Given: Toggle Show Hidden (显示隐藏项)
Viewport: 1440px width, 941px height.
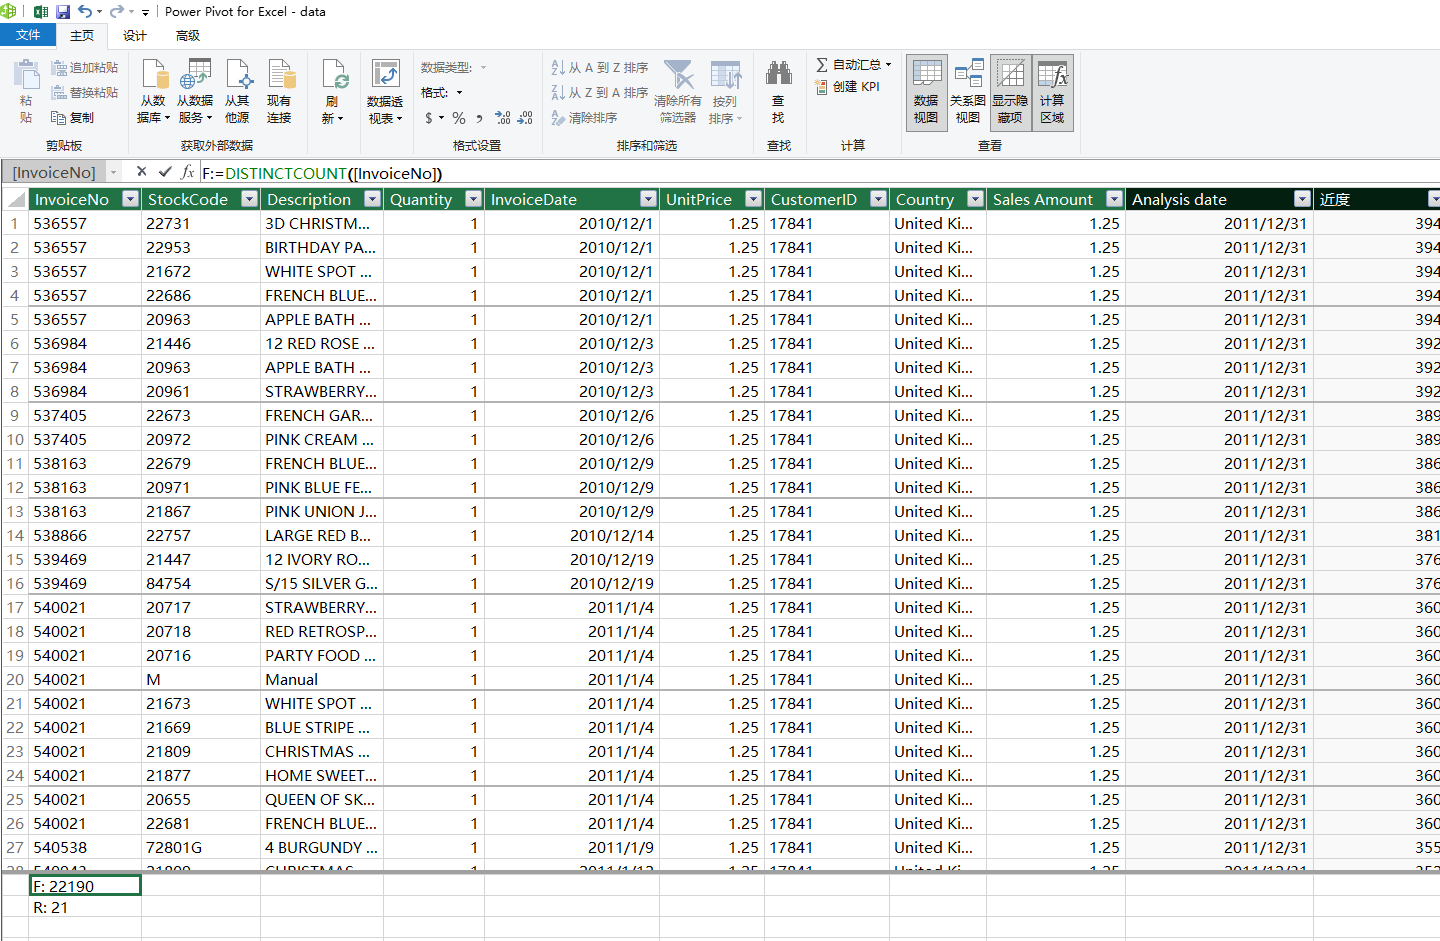Looking at the screenshot, I should pyautogui.click(x=1010, y=91).
